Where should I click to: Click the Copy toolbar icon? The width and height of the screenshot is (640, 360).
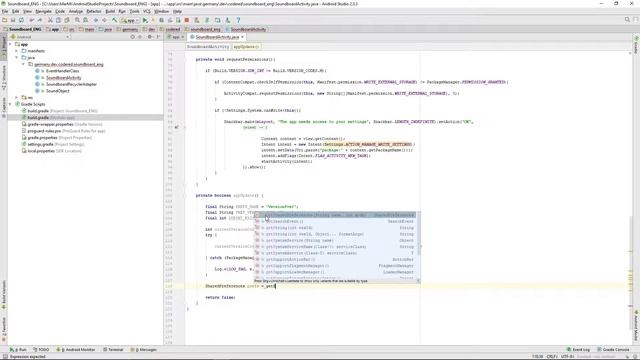point(58,20)
